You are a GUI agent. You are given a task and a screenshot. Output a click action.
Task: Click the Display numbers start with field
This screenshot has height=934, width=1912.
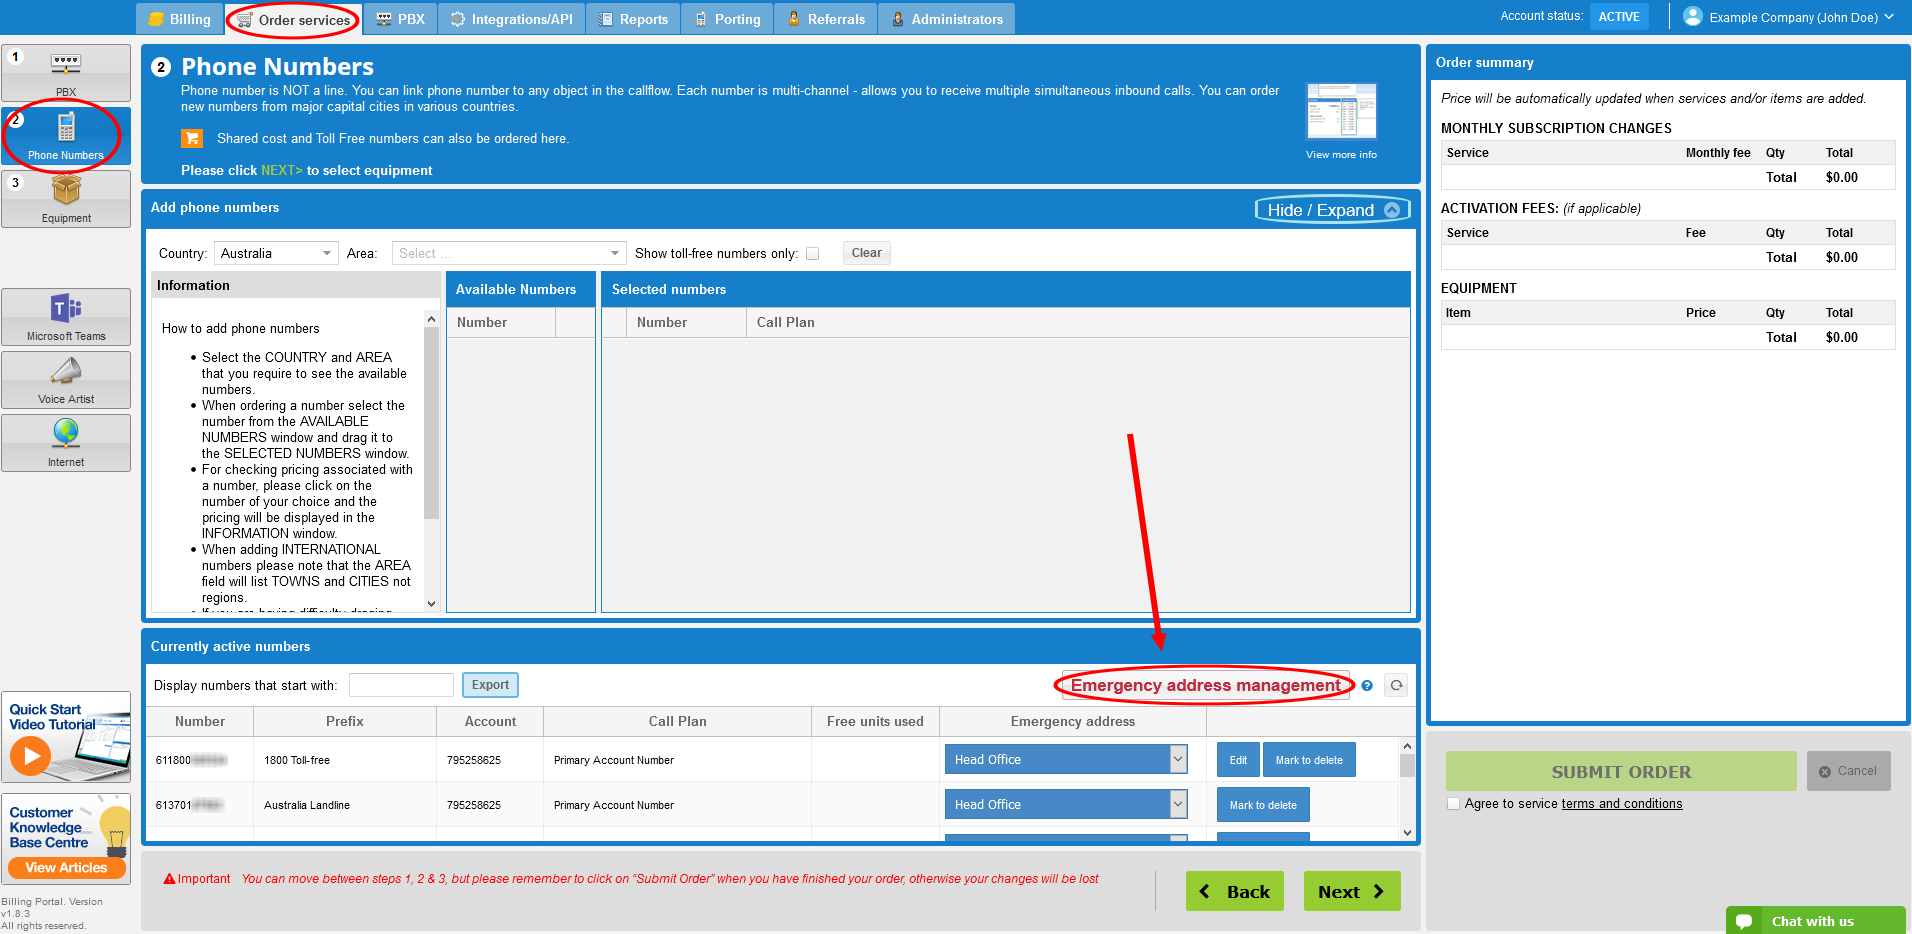(x=401, y=686)
